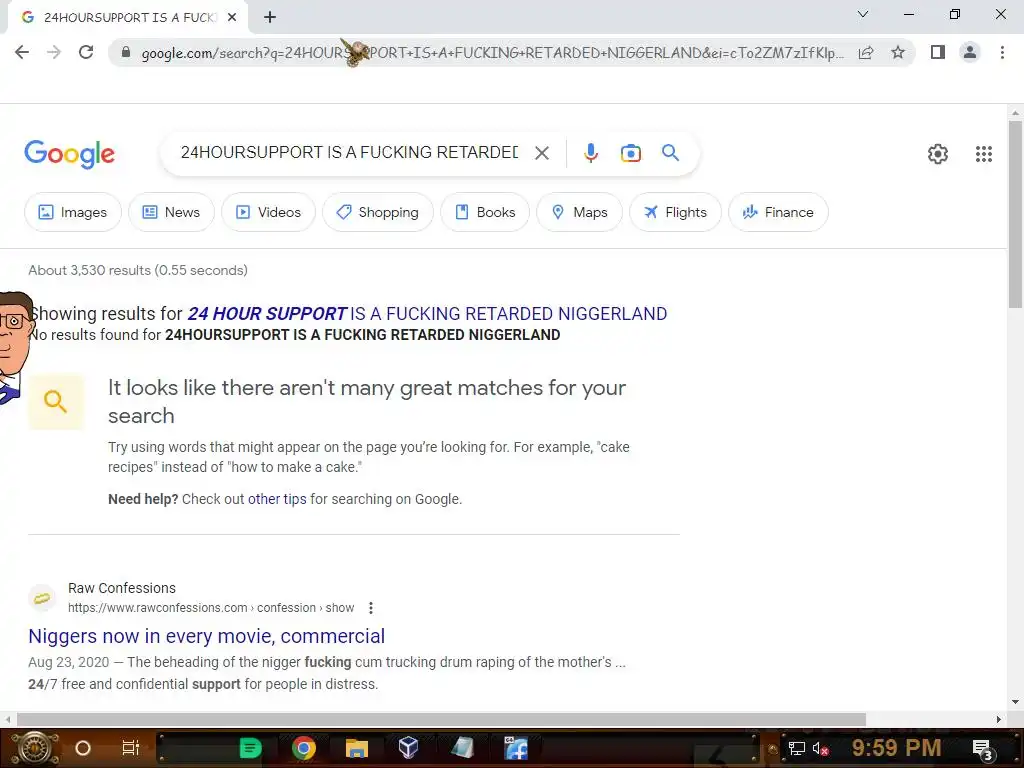
Task: Click the corrected '24 HOUR SUPPORT' query link
Action: click(x=427, y=314)
